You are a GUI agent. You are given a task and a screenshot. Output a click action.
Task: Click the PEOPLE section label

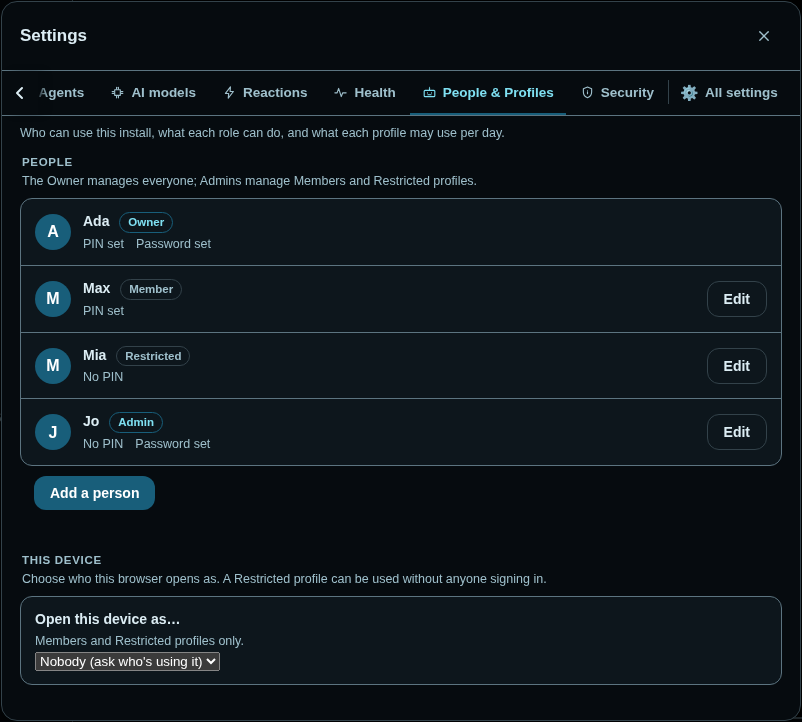[x=47, y=162]
